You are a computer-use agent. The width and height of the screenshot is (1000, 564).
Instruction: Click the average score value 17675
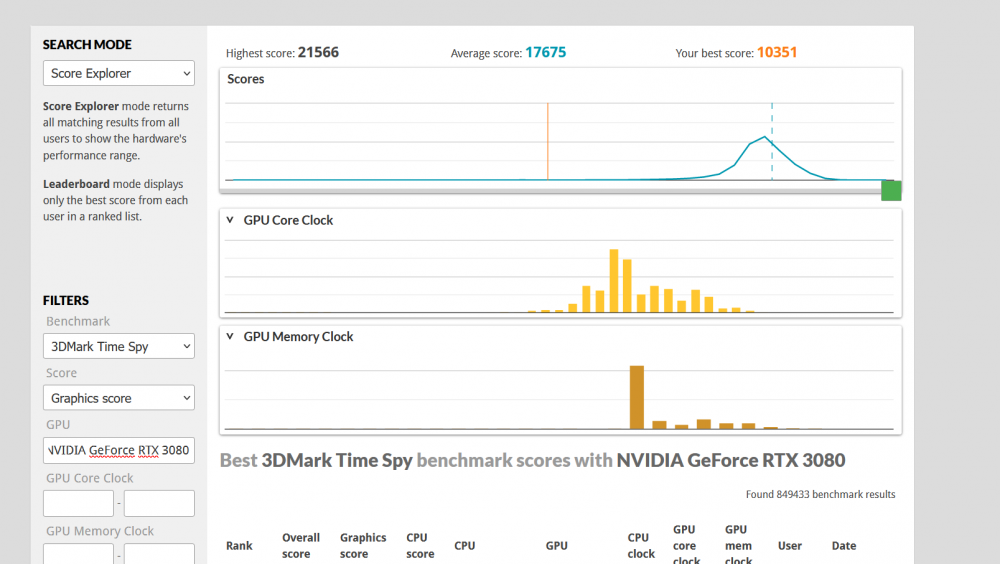click(545, 52)
